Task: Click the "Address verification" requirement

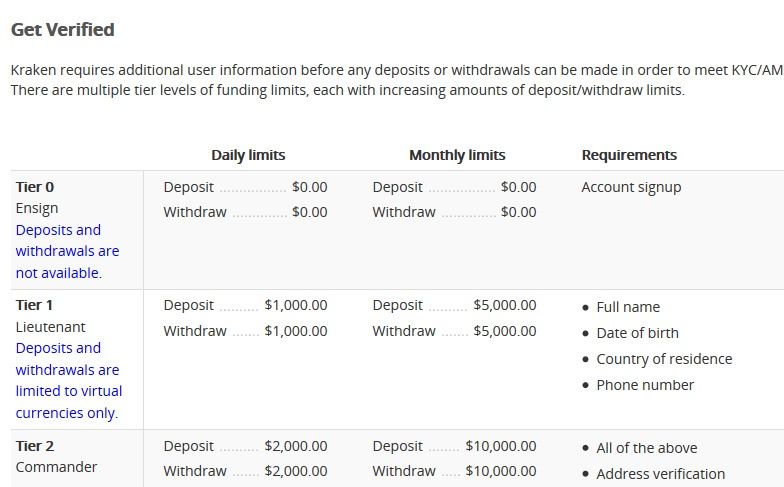Action: tap(660, 474)
